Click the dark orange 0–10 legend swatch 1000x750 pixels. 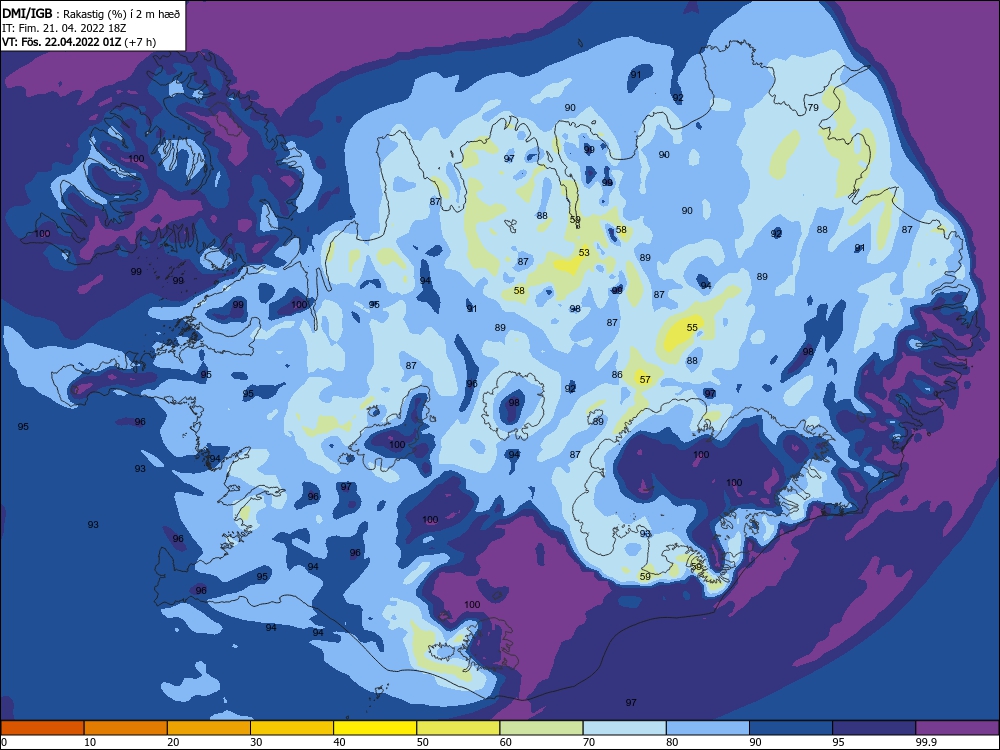(42, 728)
